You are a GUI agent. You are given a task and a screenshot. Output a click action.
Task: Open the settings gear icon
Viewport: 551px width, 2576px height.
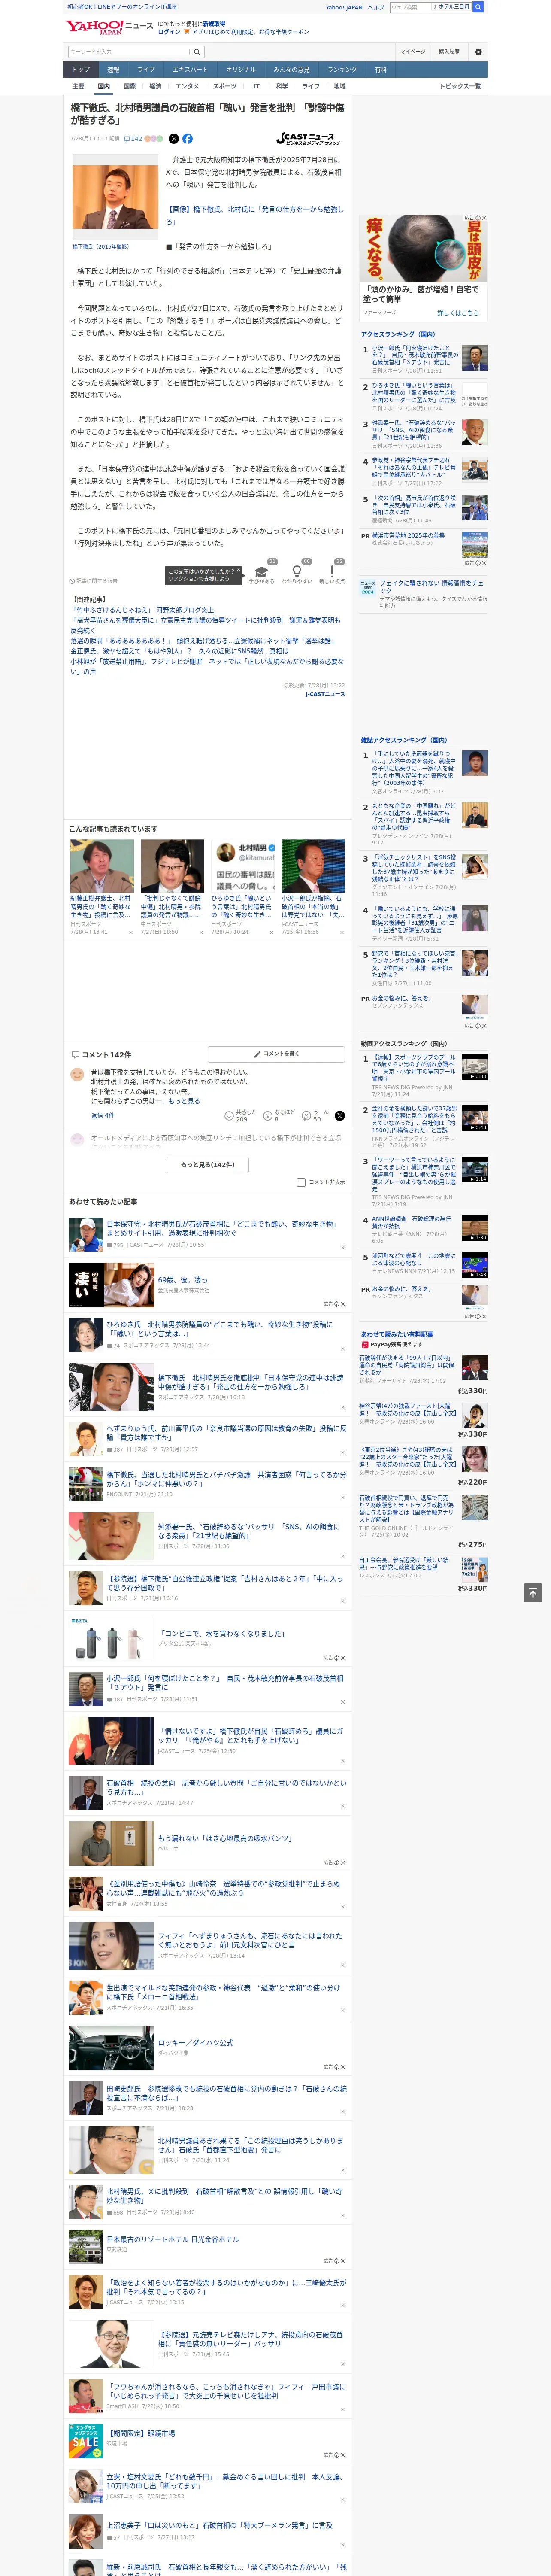click(478, 51)
